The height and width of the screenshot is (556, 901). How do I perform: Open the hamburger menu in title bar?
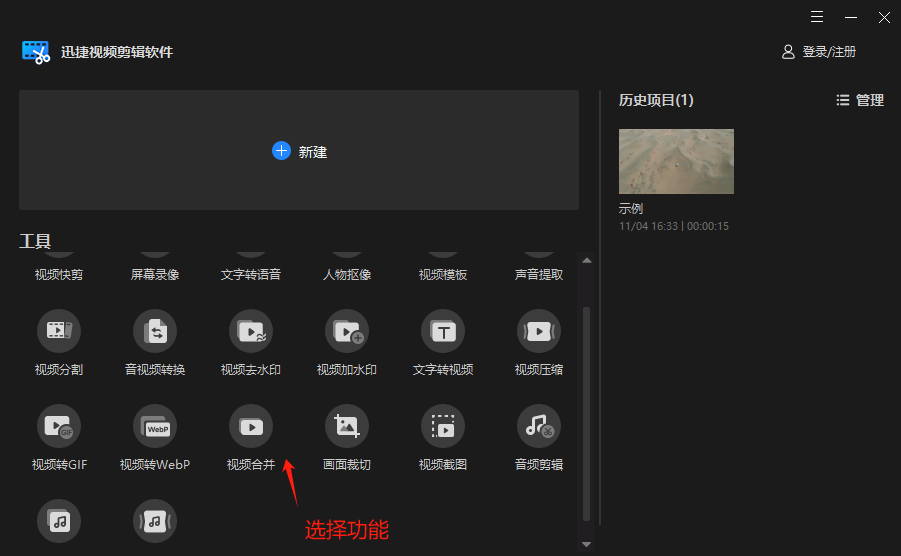point(817,17)
